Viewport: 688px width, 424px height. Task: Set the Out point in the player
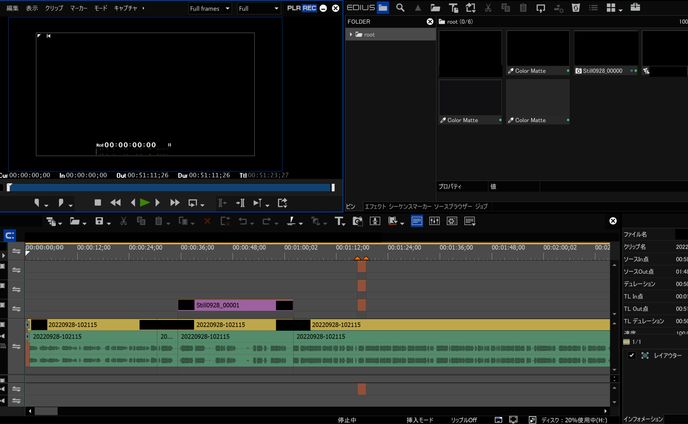[61, 203]
